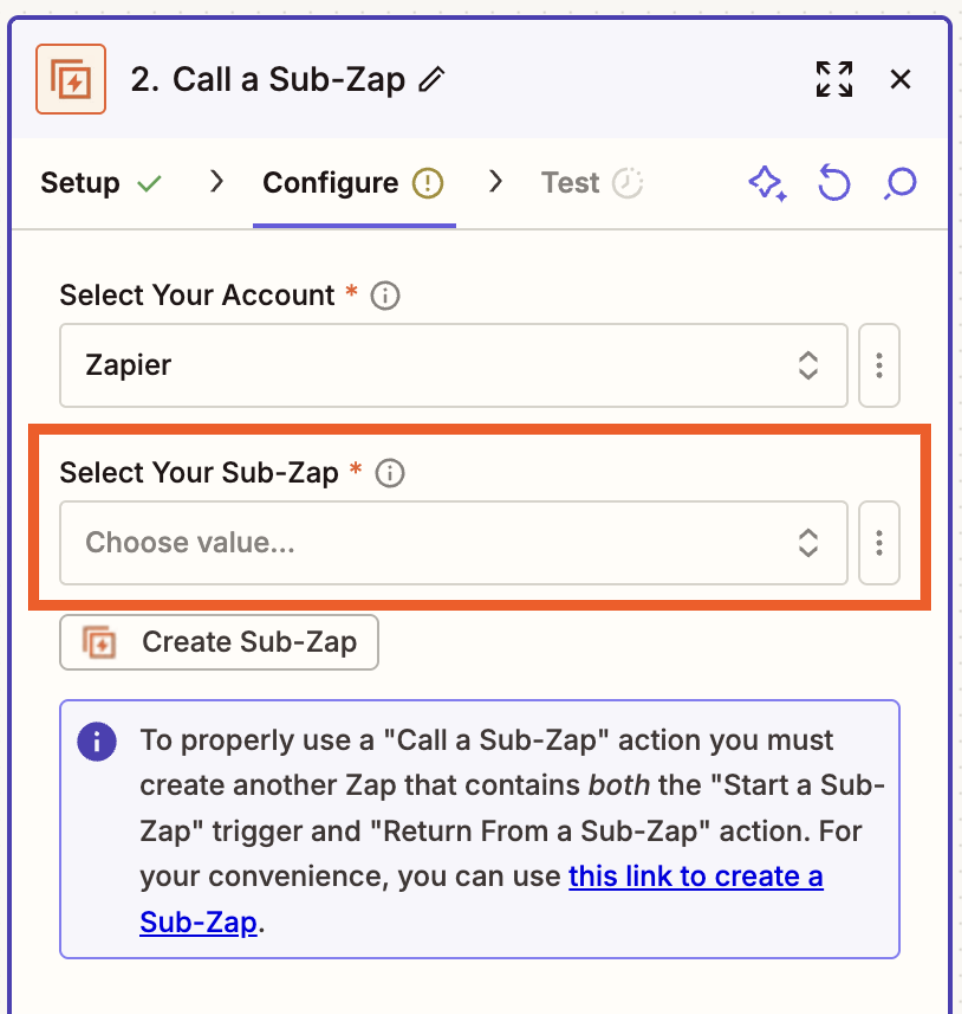Click the purple info icon in notice
The width and height of the screenshot is (962, 1014).
click(97, 741)
